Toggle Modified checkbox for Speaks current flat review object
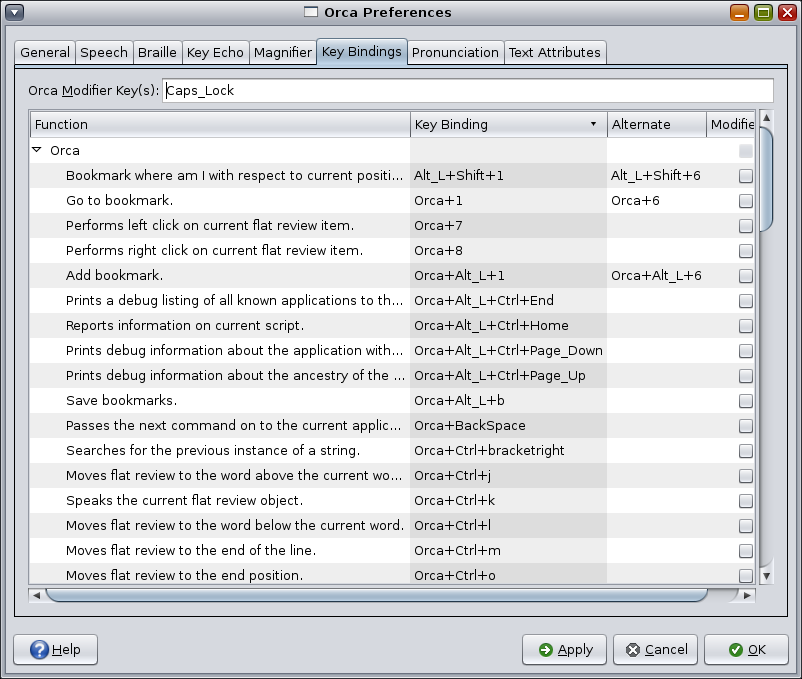 coord(746,502)
